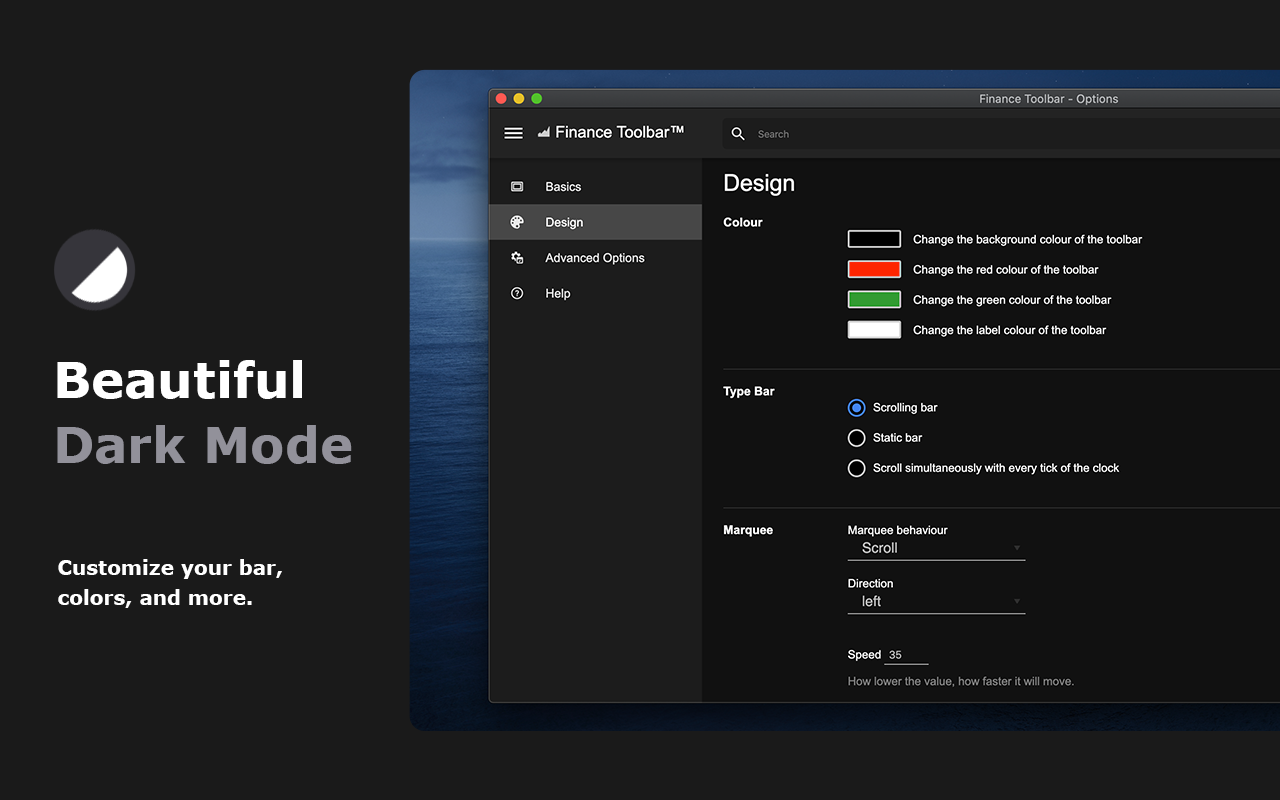
Task: Click 'Change the red colour of the toolbar' text
Action: (x=1006, y=270)
